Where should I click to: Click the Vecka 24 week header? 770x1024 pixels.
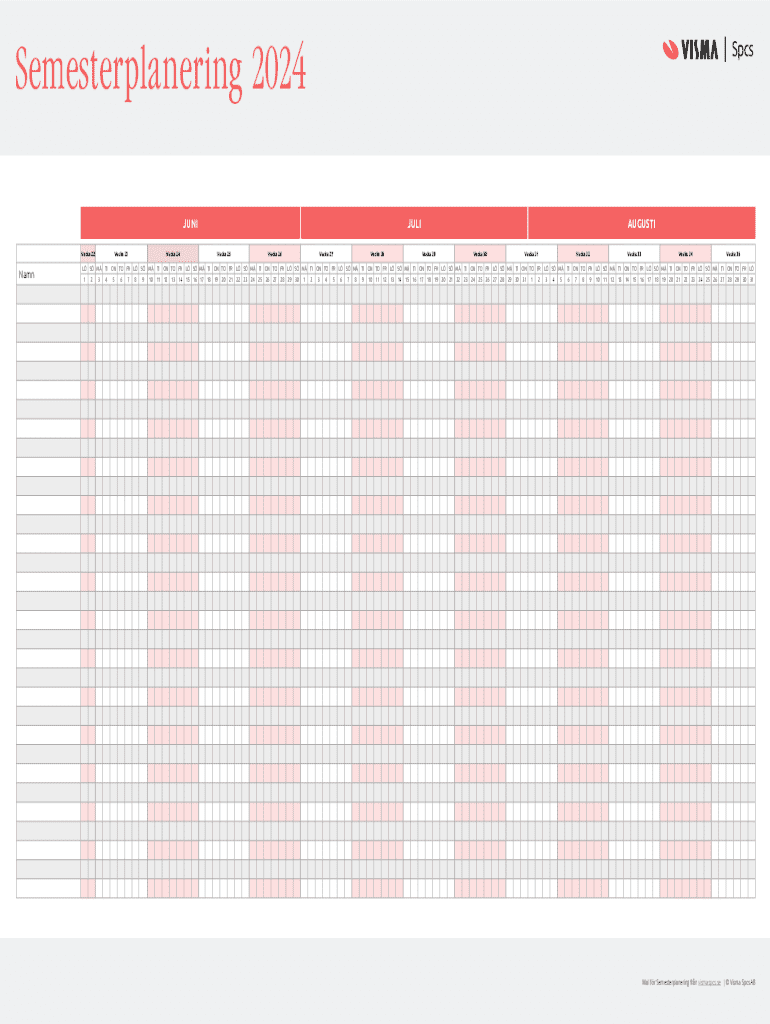[x=172, y=254]
